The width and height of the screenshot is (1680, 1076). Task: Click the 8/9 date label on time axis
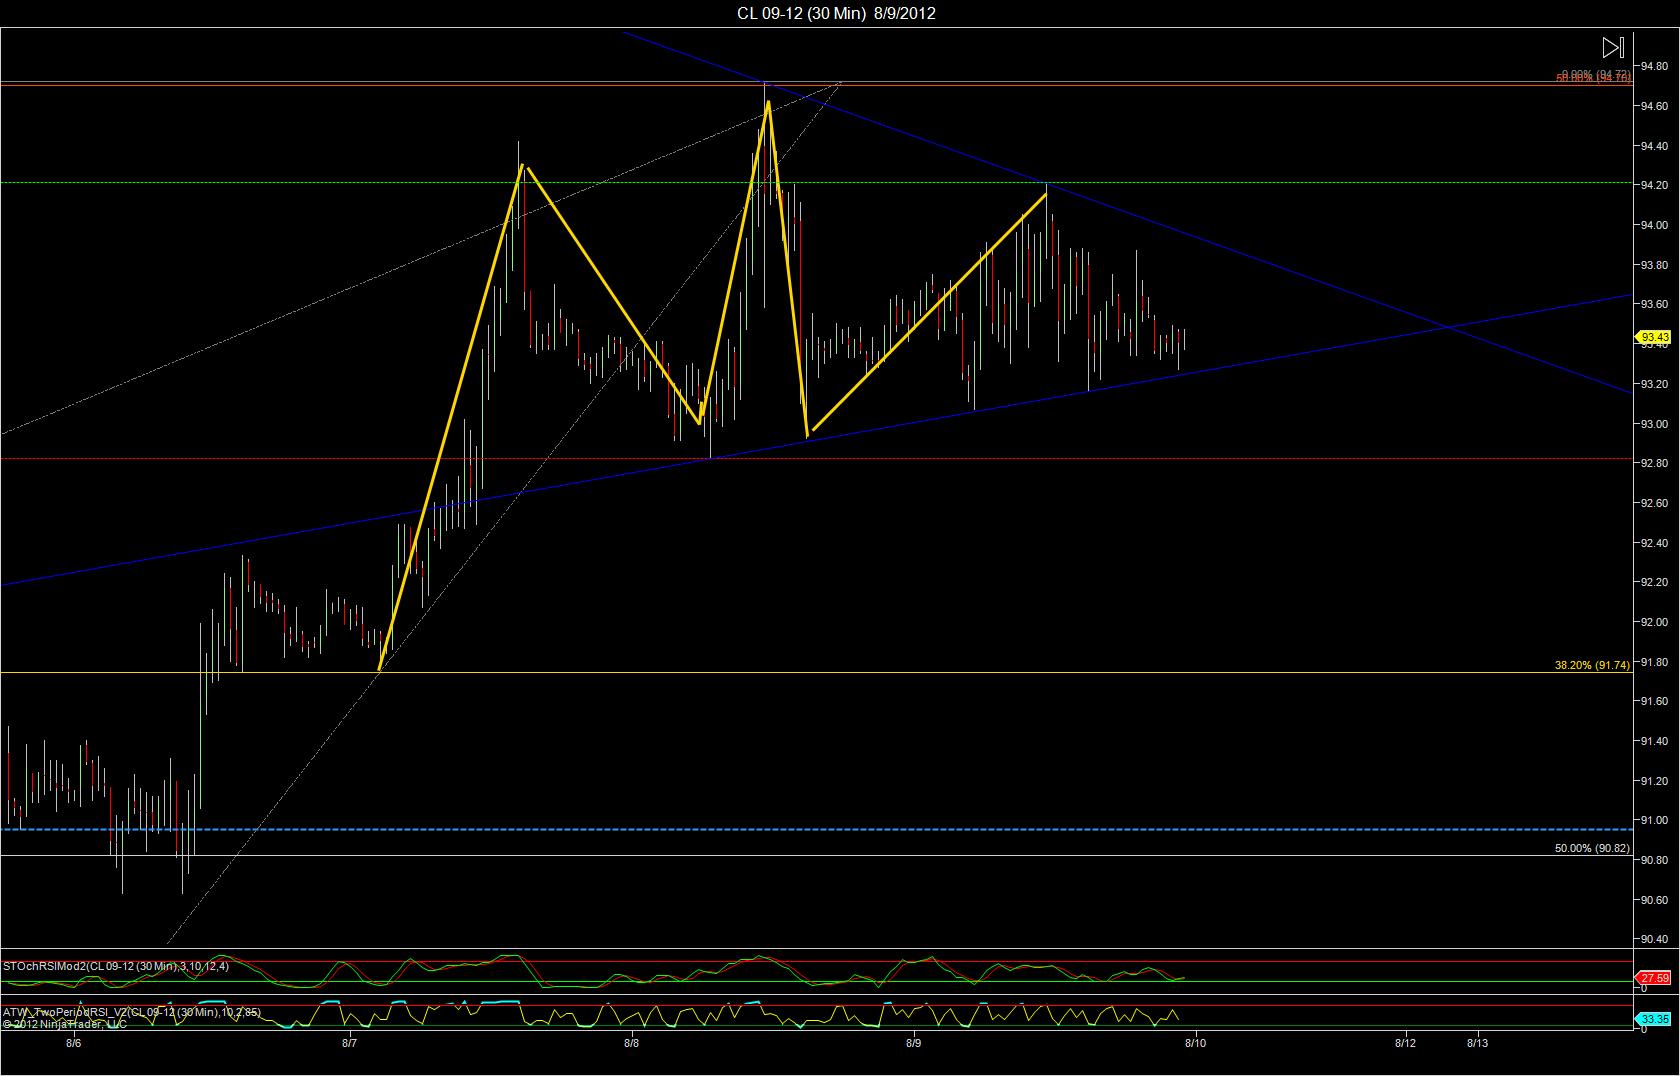click(x=913, y=1043)
